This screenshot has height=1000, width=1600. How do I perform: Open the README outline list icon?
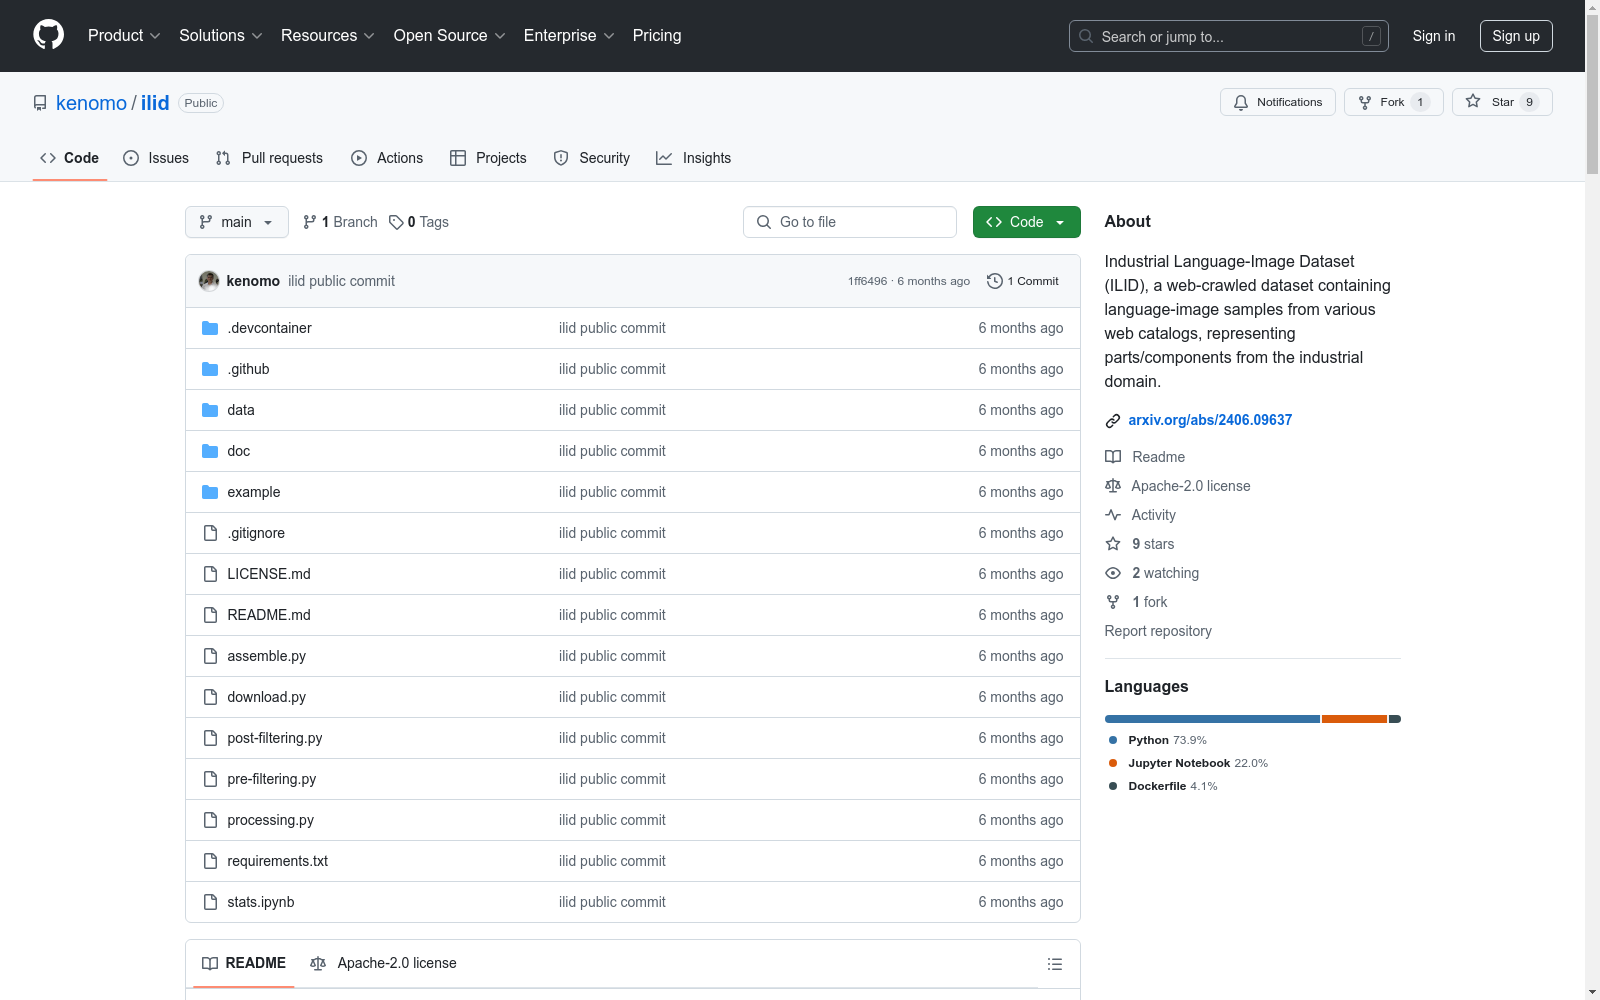[1054, 964]
